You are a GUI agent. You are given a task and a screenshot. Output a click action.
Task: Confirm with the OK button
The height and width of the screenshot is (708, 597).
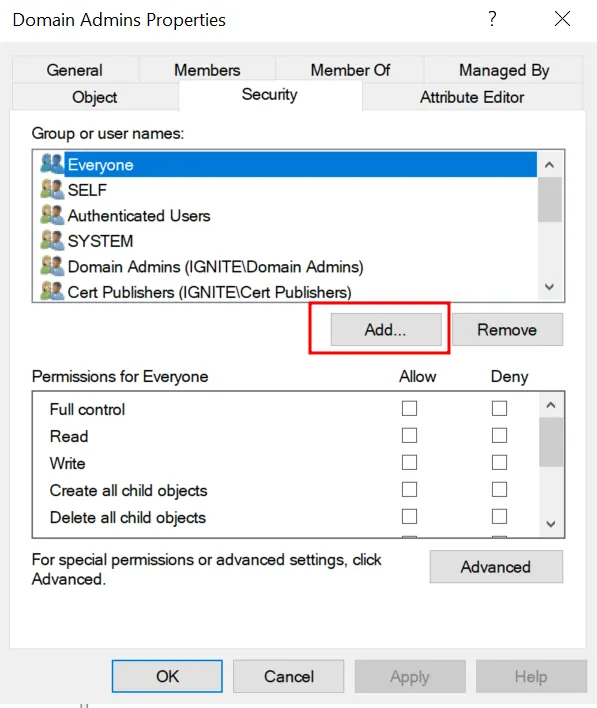pyautogui.click(x=167, y=676)
